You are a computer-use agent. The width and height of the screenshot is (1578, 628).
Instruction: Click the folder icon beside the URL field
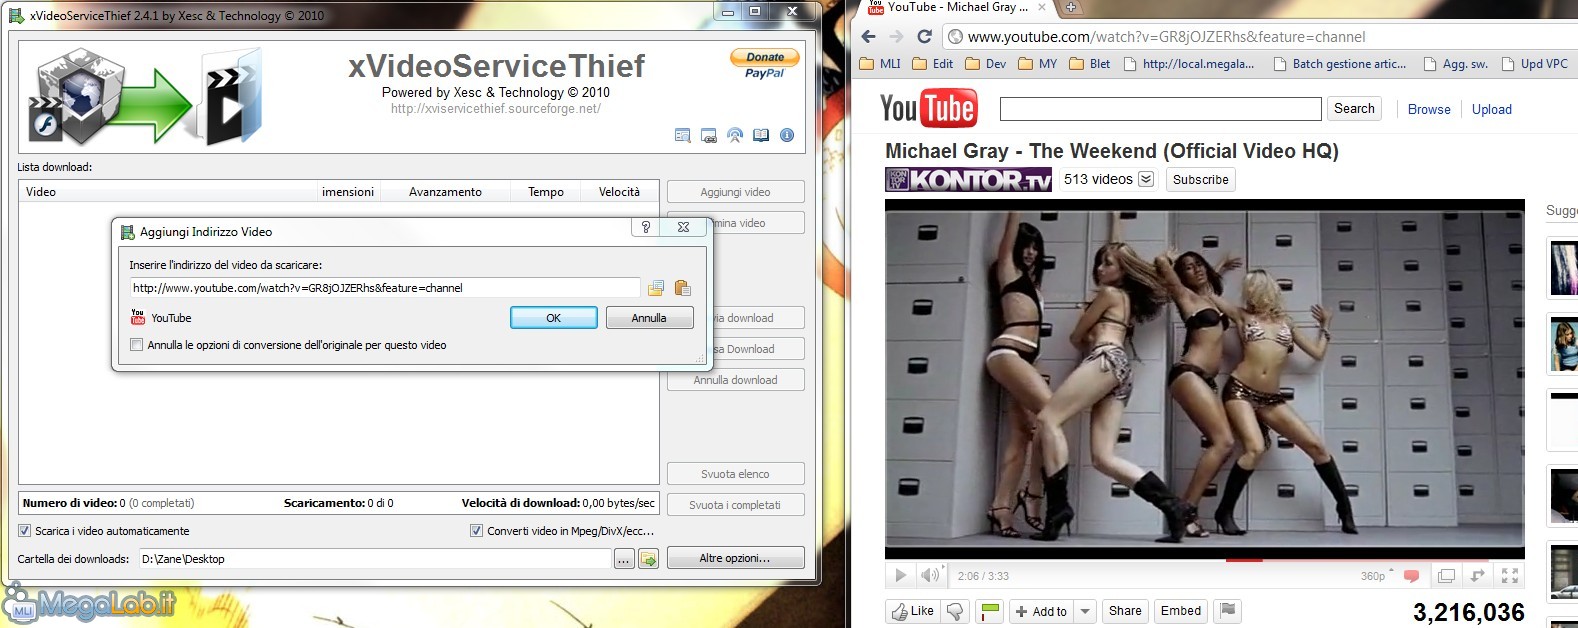pyautogui.click(x=656, y=288)
